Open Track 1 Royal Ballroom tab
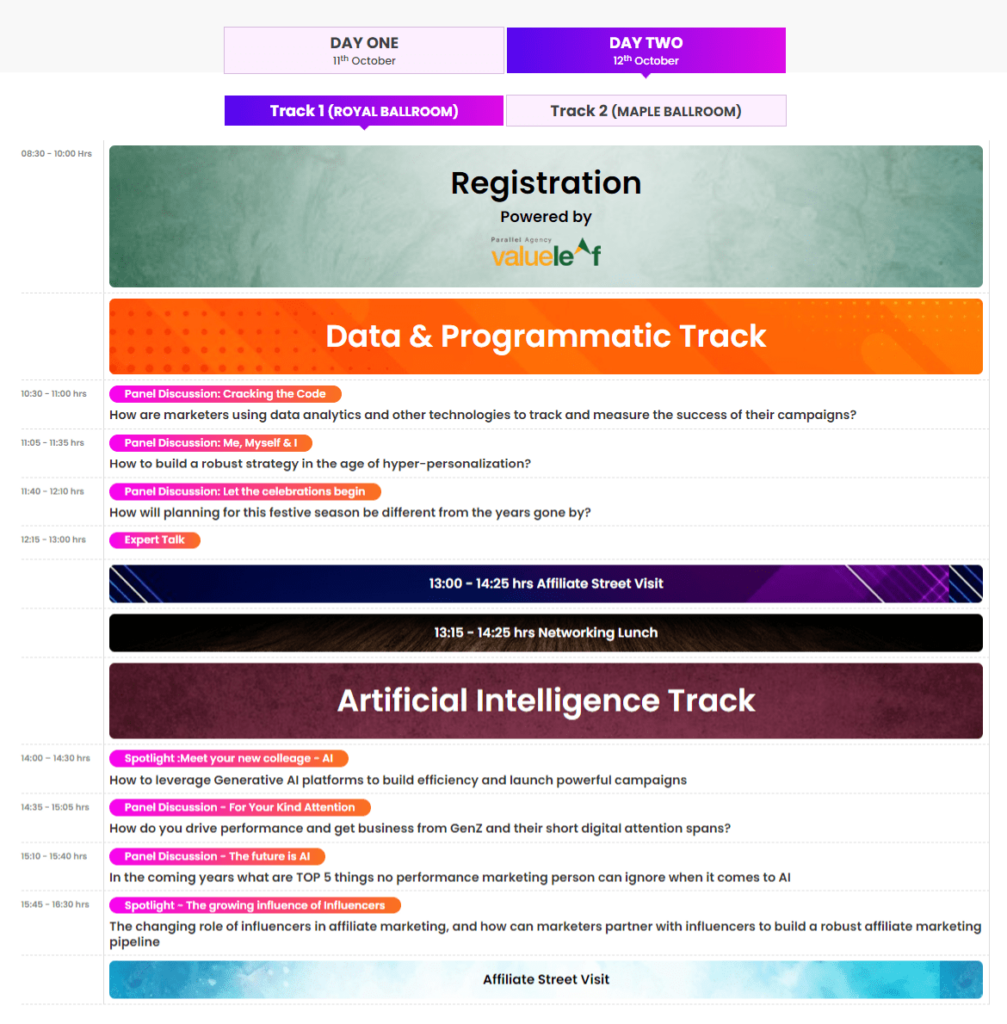The image size is (1007, 1024). pyautogui.click(x=364, y=111)
